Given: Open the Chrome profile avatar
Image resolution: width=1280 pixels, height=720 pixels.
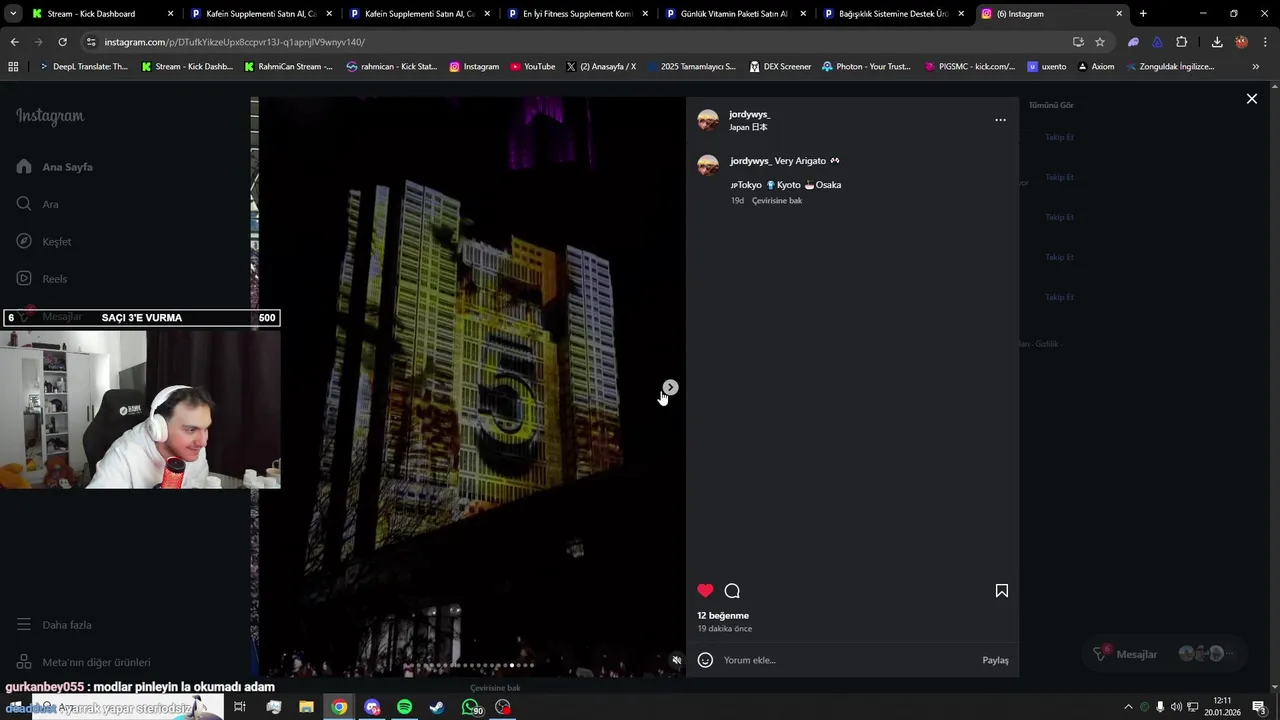Looking at the screenshot, I should tap(1241, 42).
